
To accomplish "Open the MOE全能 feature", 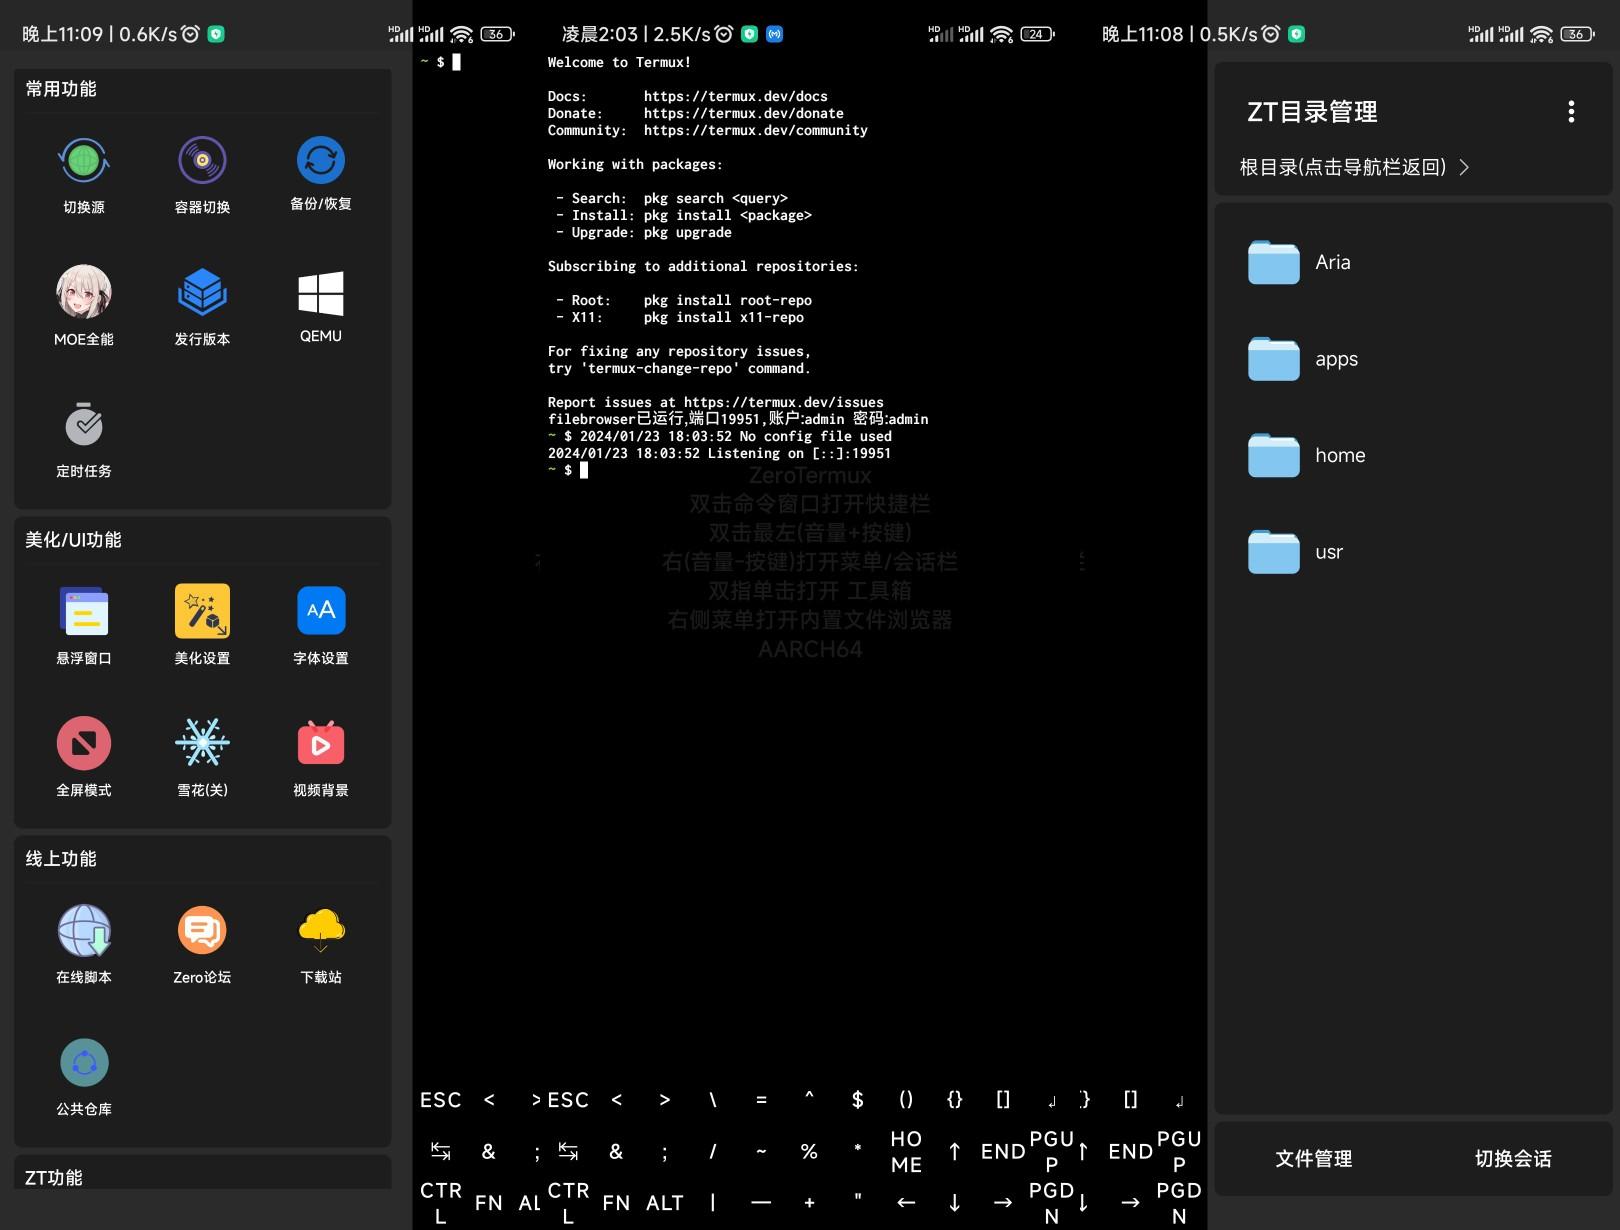I will click(x=84, y=306).
